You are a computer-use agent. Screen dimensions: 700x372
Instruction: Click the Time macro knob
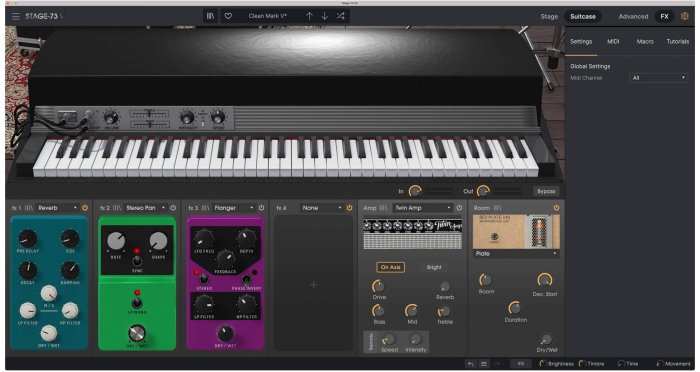pyautogui.click(x=621, y=364)
